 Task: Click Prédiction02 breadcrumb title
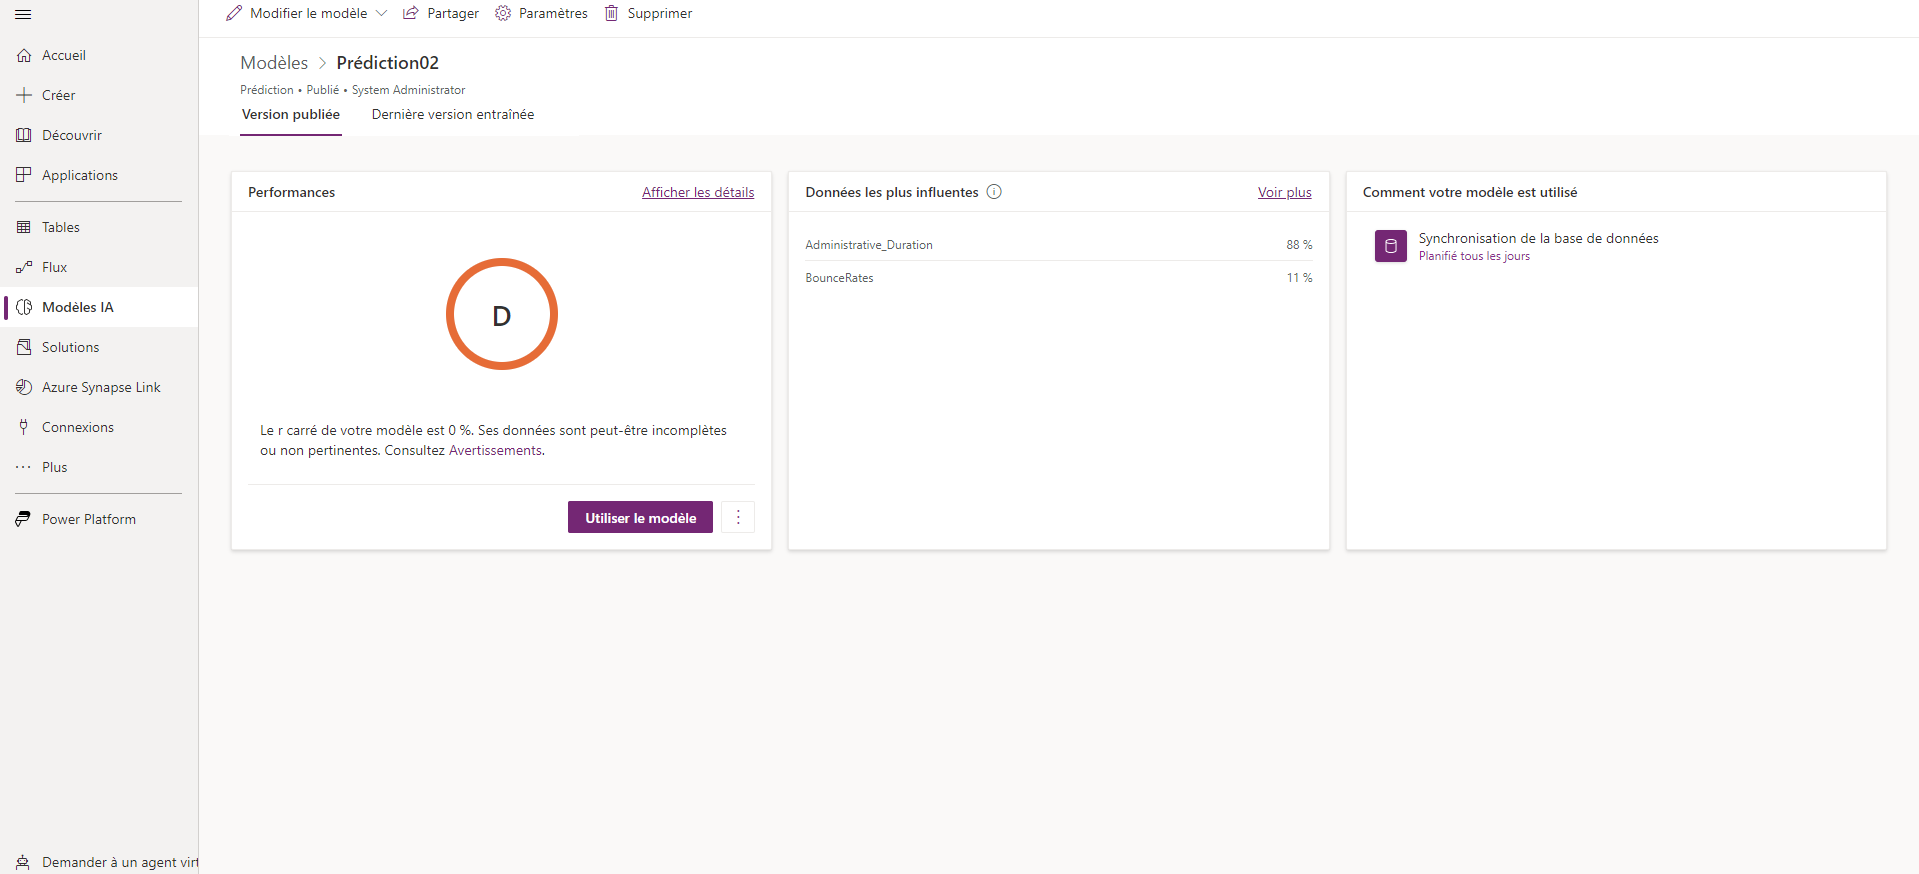[388, 63]
